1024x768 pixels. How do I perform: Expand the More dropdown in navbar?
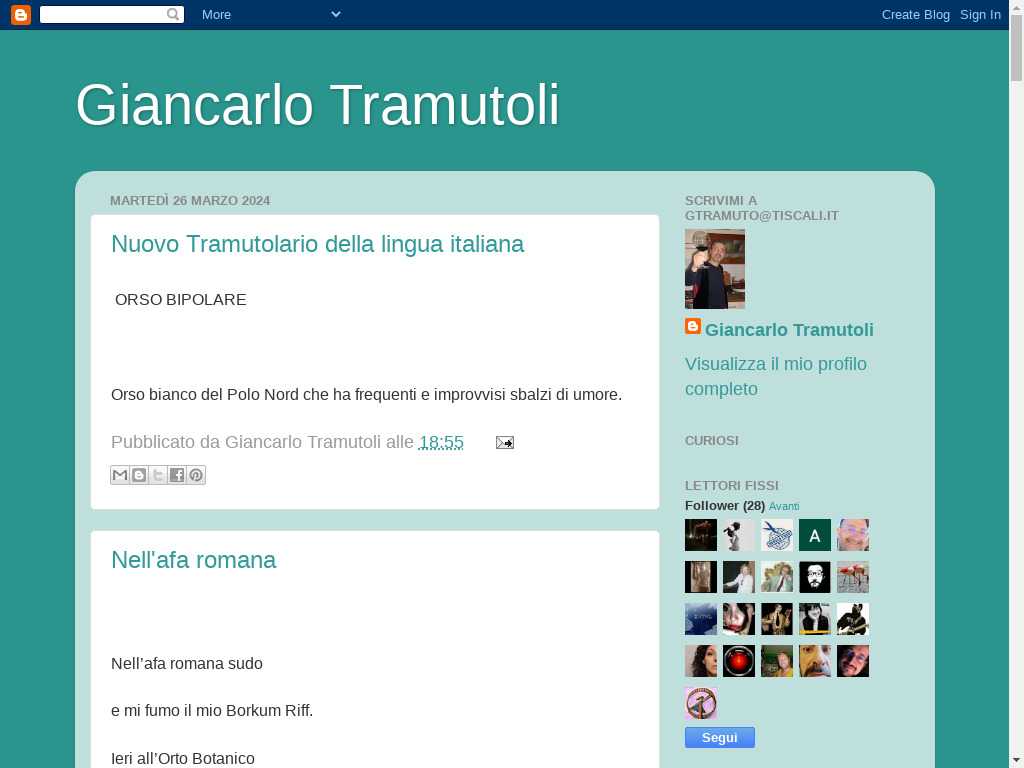tap(270, 14)
